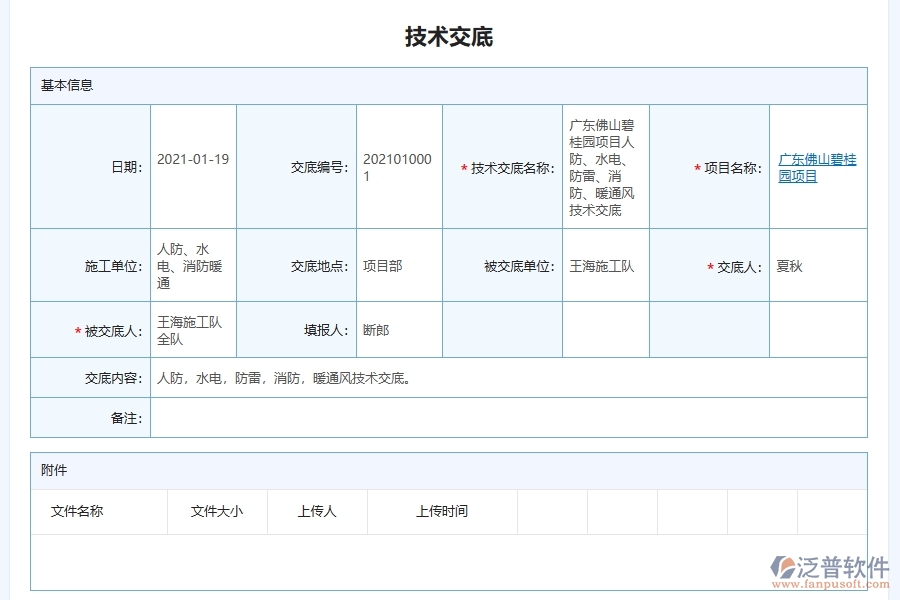
Task: Open the 广东佛山碧桂园项目 project link
Action: point(817,167)
